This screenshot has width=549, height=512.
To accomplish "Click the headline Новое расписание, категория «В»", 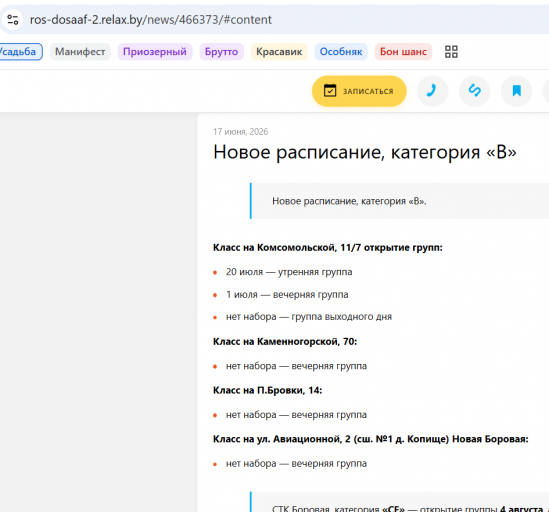I will click(x=364, y=152).
